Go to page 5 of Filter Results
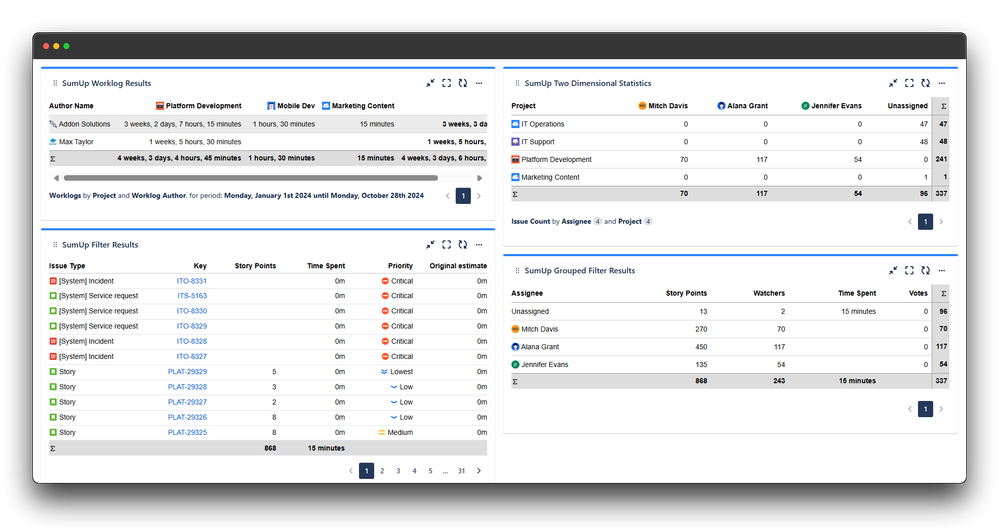Image resolution: width=999 pixels, height=532 pixels. 430,471
